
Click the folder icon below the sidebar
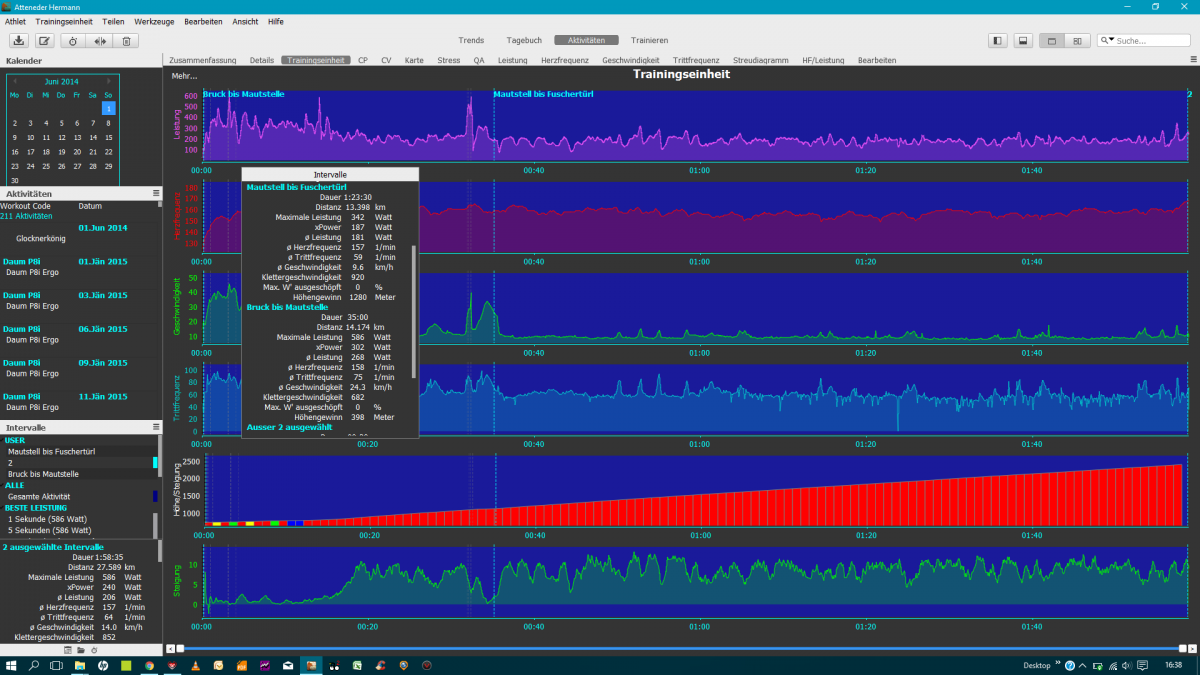(81, 650)
